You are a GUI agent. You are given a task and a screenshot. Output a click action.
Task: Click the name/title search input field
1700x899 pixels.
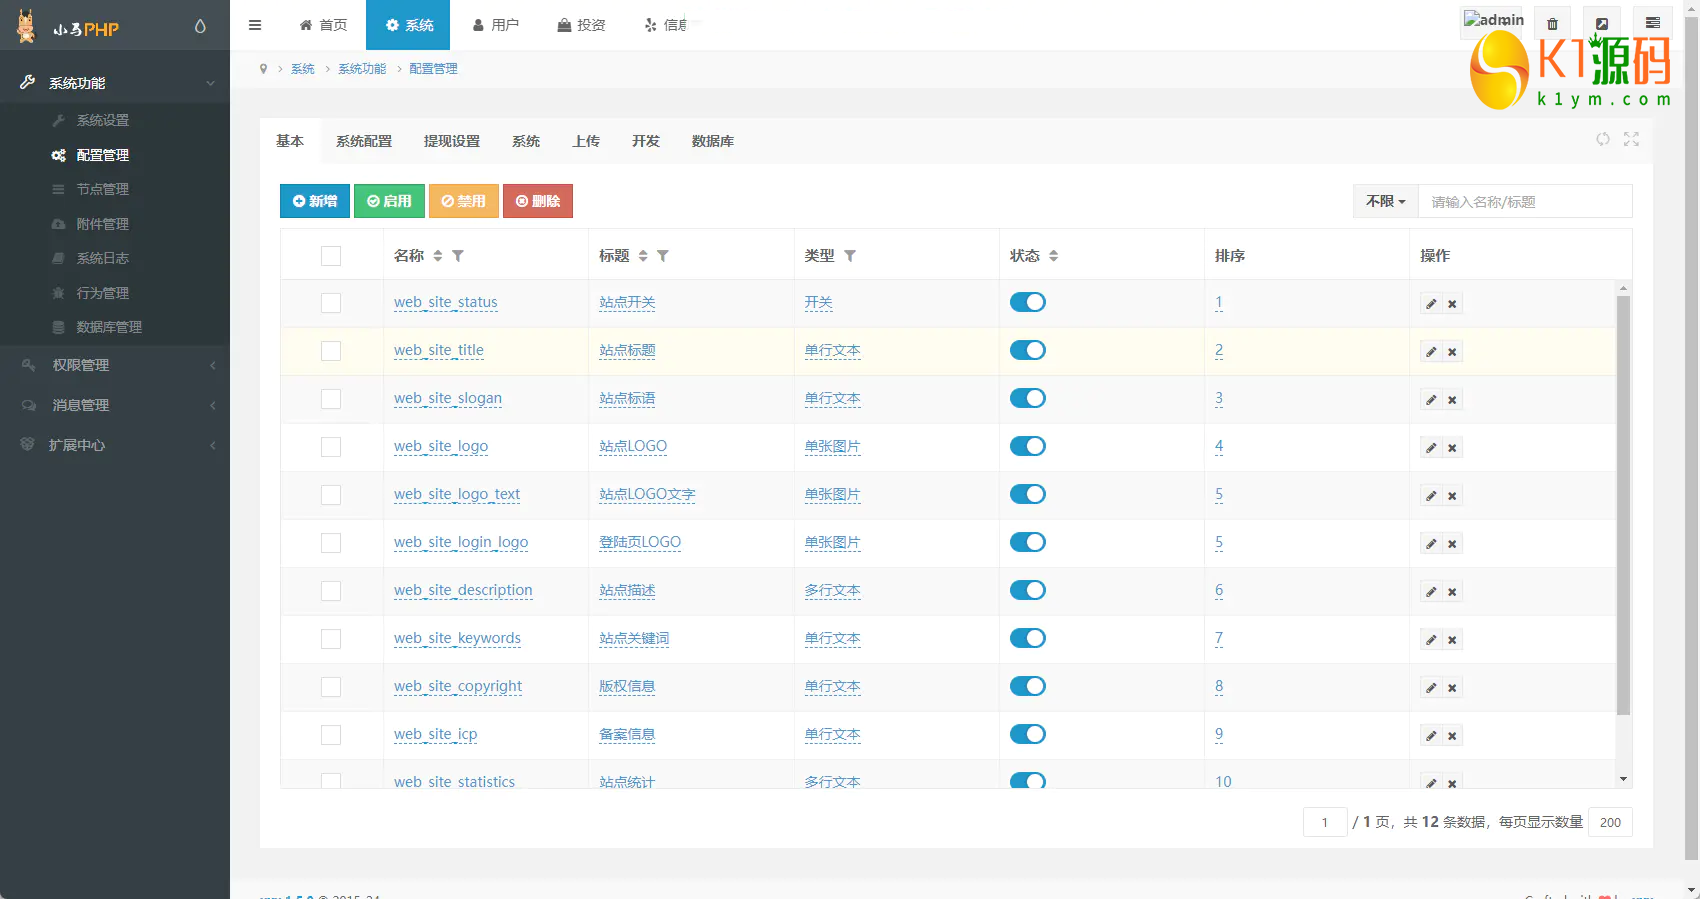[x=1524, y=201]
